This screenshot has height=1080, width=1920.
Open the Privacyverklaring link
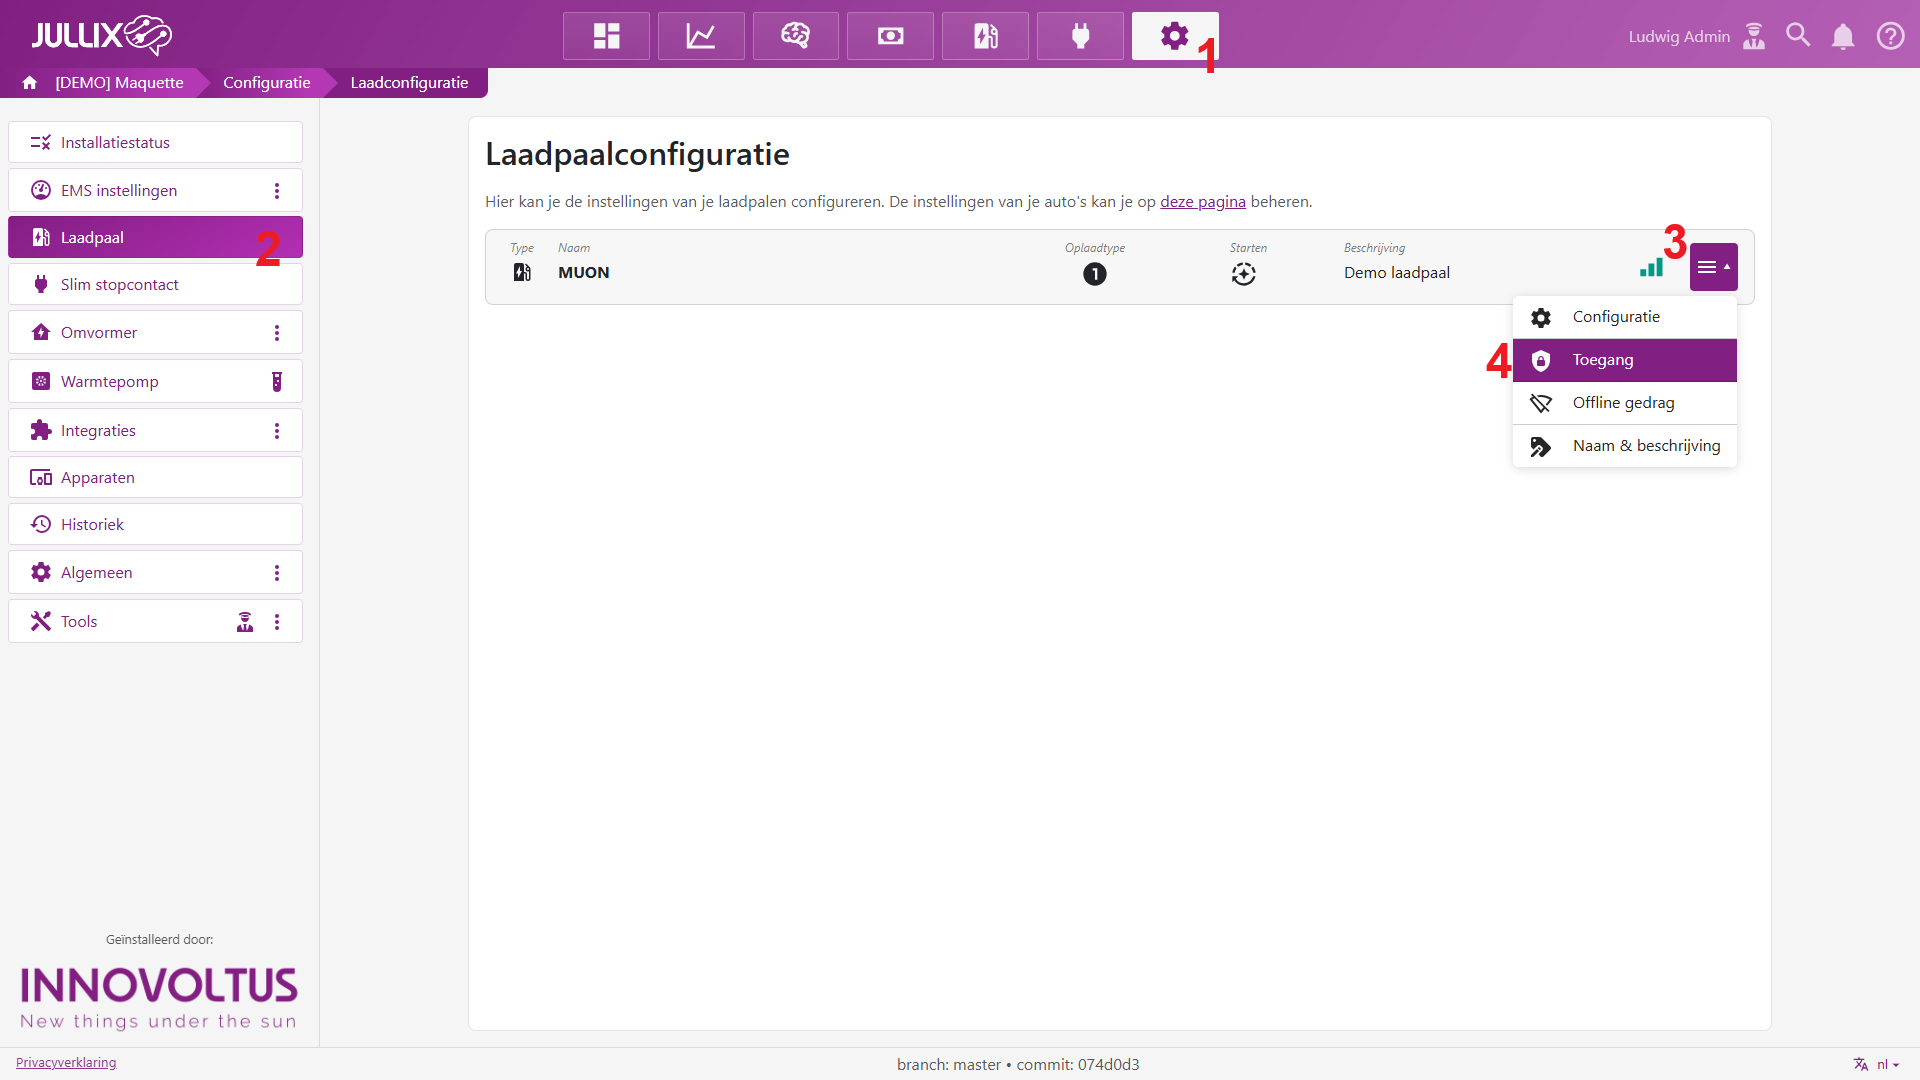tap(66, 1063)
